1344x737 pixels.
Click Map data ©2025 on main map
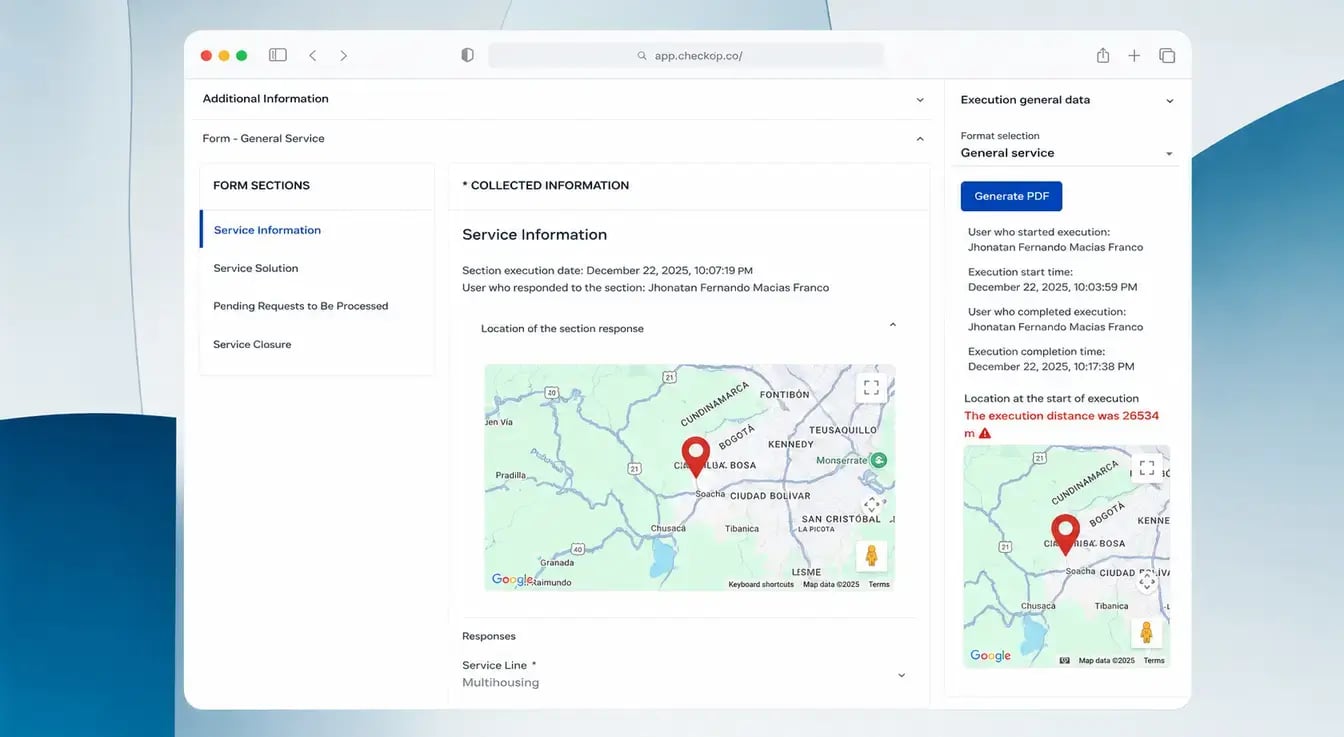click(831, 585)
